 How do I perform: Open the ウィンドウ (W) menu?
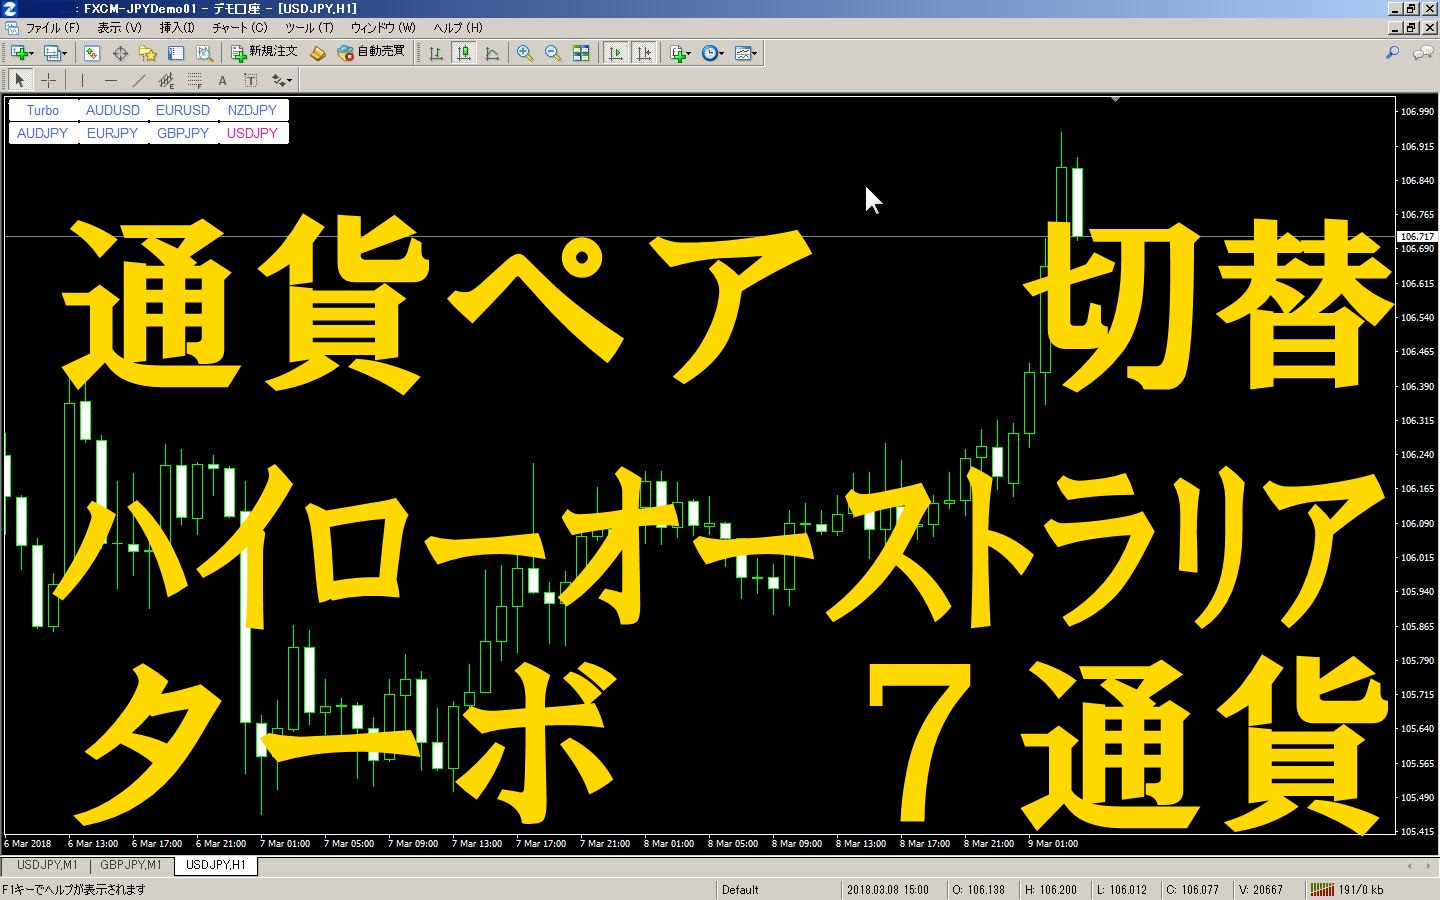click(x=383, y=28)
